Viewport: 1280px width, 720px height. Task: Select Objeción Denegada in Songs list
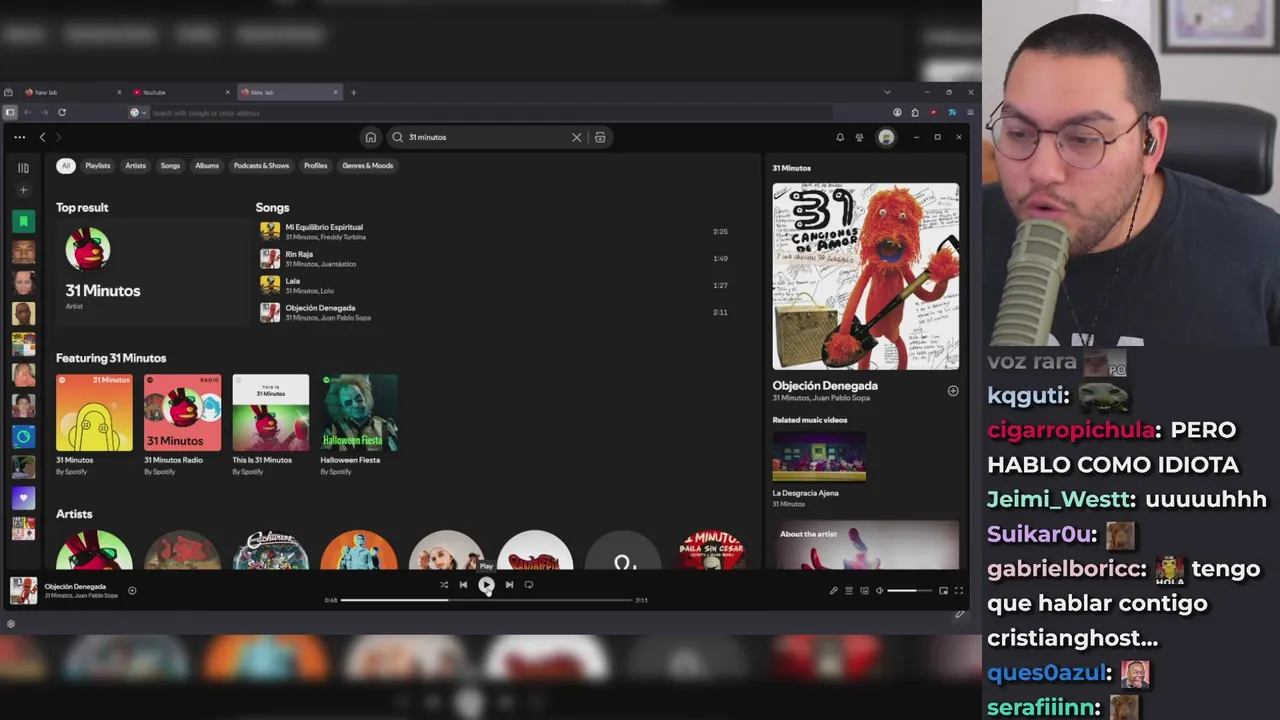click(494, 312)
